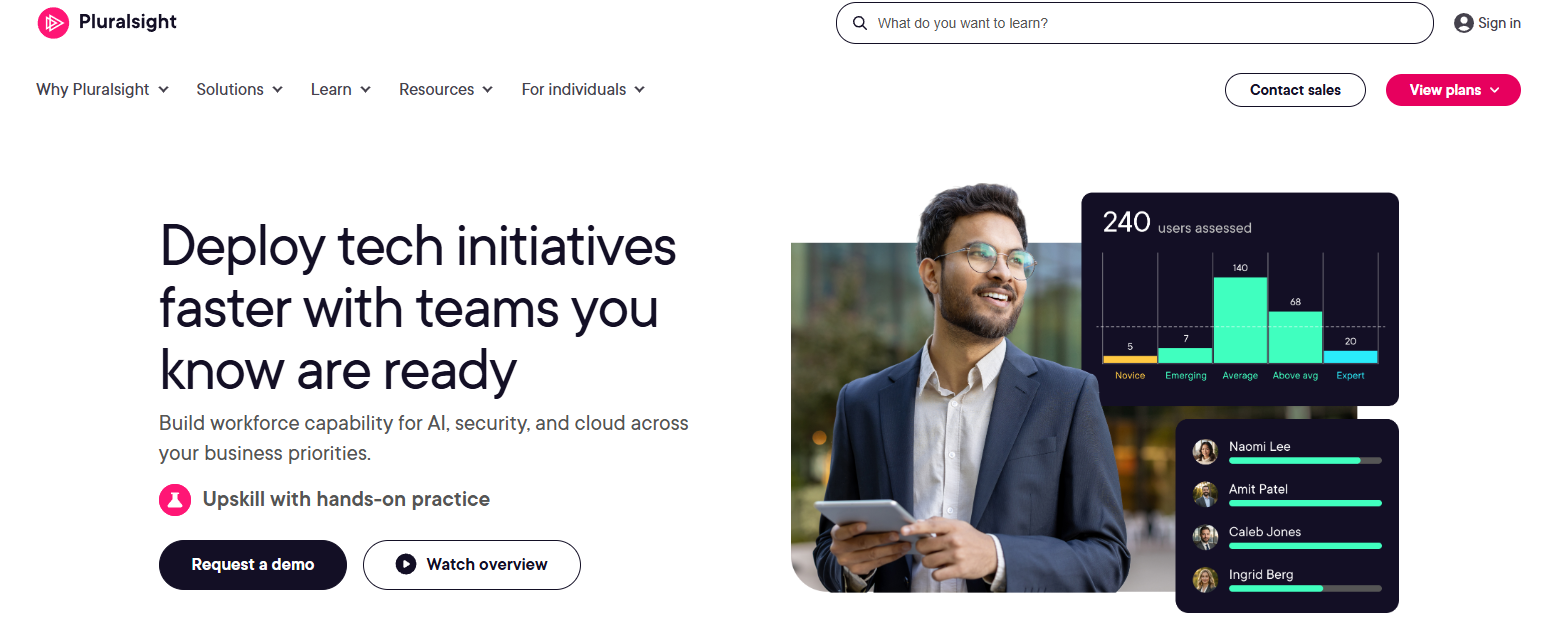Open the Solutions menu
The width and height of the screenshot is (1550, 642).
(x=239, y=89)
